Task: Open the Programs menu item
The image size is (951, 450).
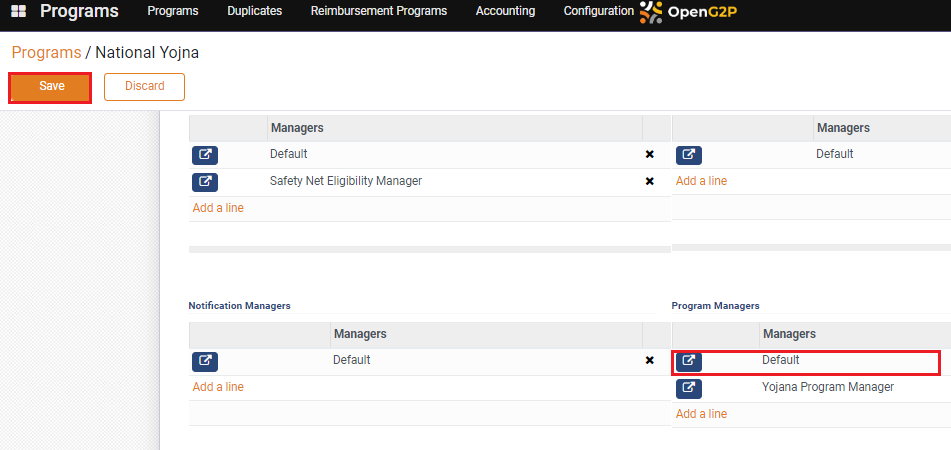Action: click(172, 11)
